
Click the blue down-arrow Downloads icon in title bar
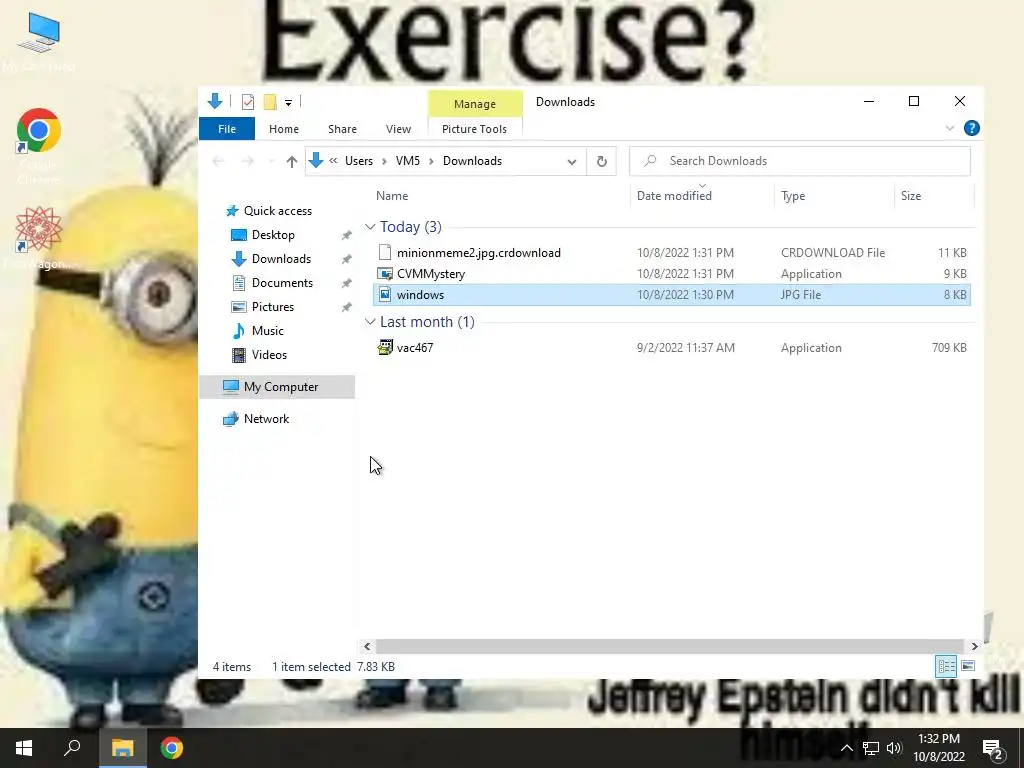tap(215, 101)
